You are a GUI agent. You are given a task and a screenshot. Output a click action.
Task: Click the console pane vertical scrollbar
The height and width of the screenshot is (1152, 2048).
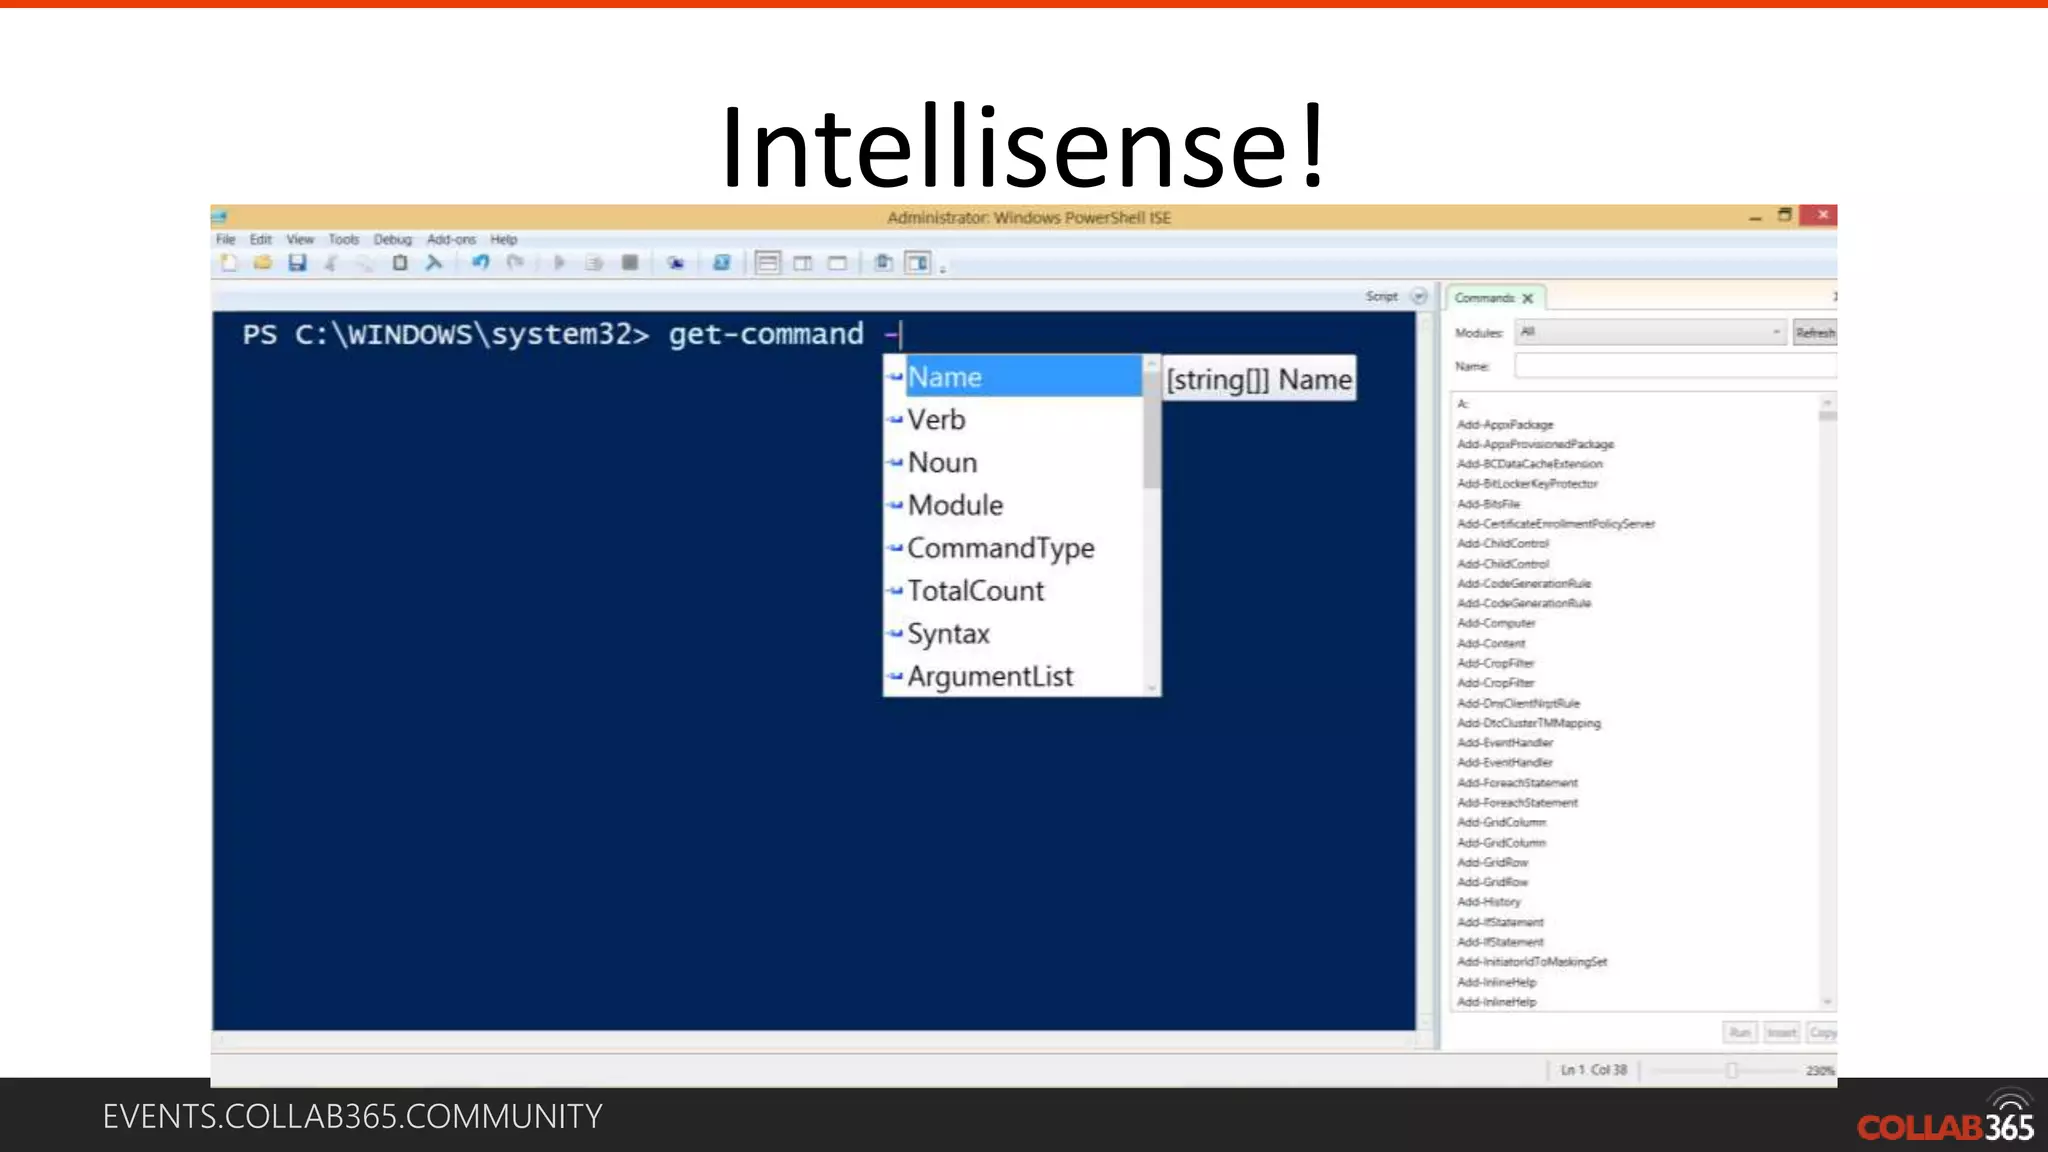(1426, 670)
